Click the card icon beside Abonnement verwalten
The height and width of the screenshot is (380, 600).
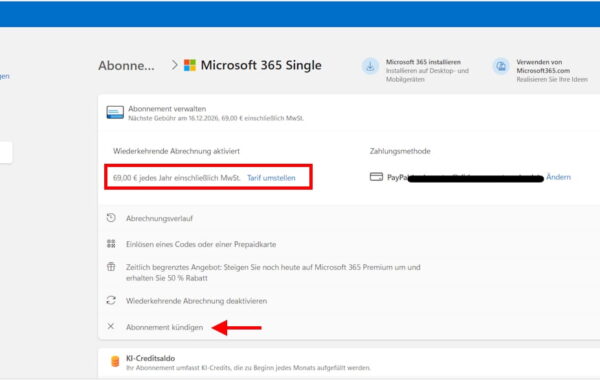[x=115, y=113]
